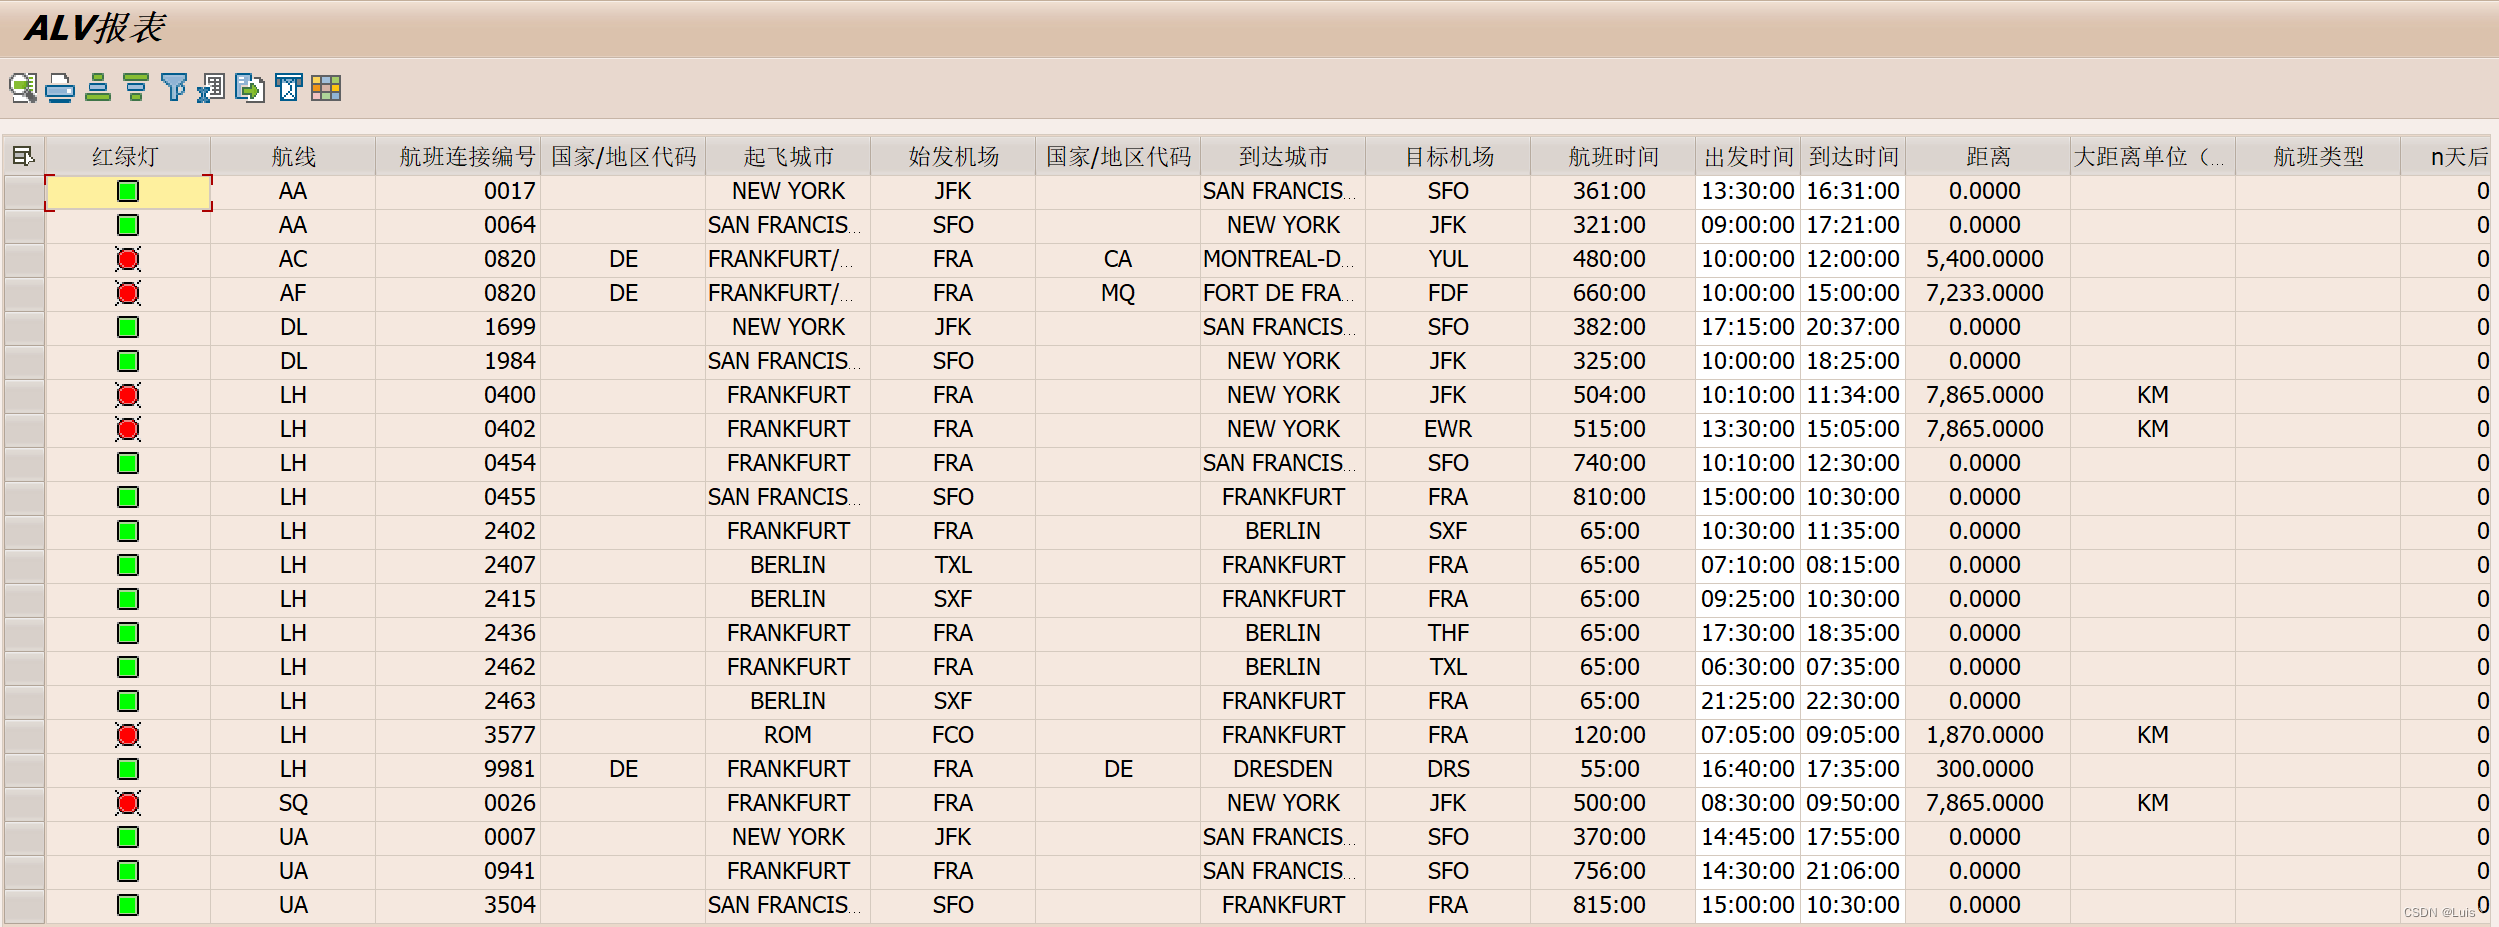Click airport code EWR cell

tap(1448, 429)
